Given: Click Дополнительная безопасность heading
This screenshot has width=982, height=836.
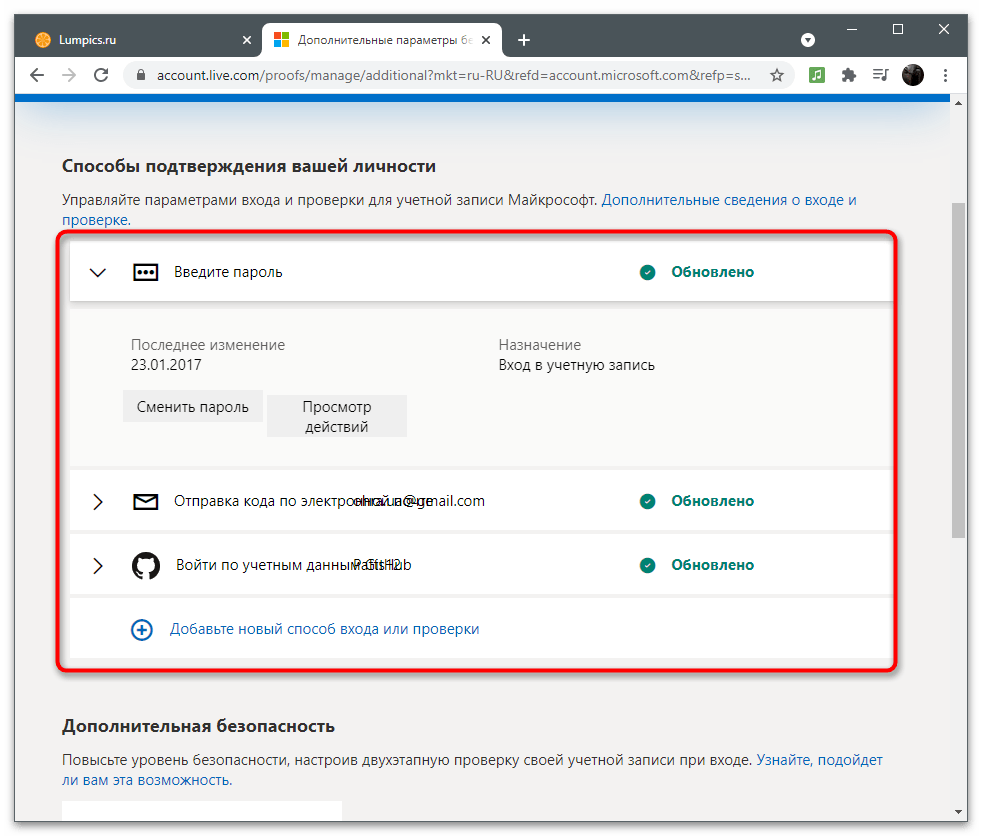Looking at the screenshot, I should tap(198, 726).
